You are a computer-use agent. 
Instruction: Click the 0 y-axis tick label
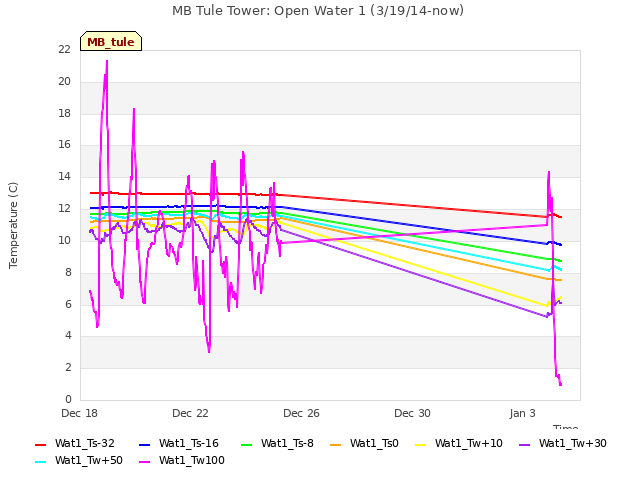[68, 399]
